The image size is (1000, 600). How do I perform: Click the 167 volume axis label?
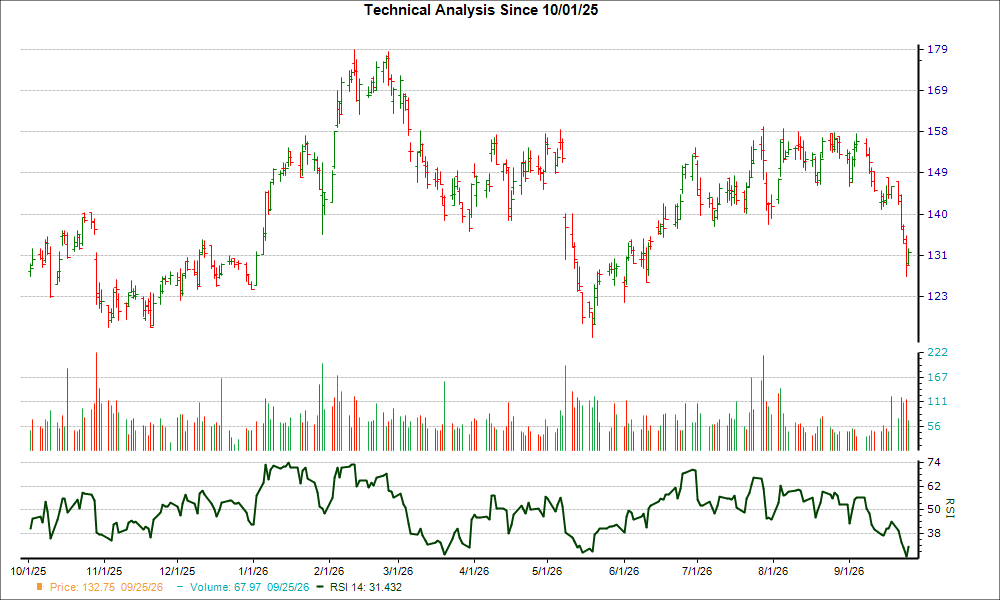(937, 377)
